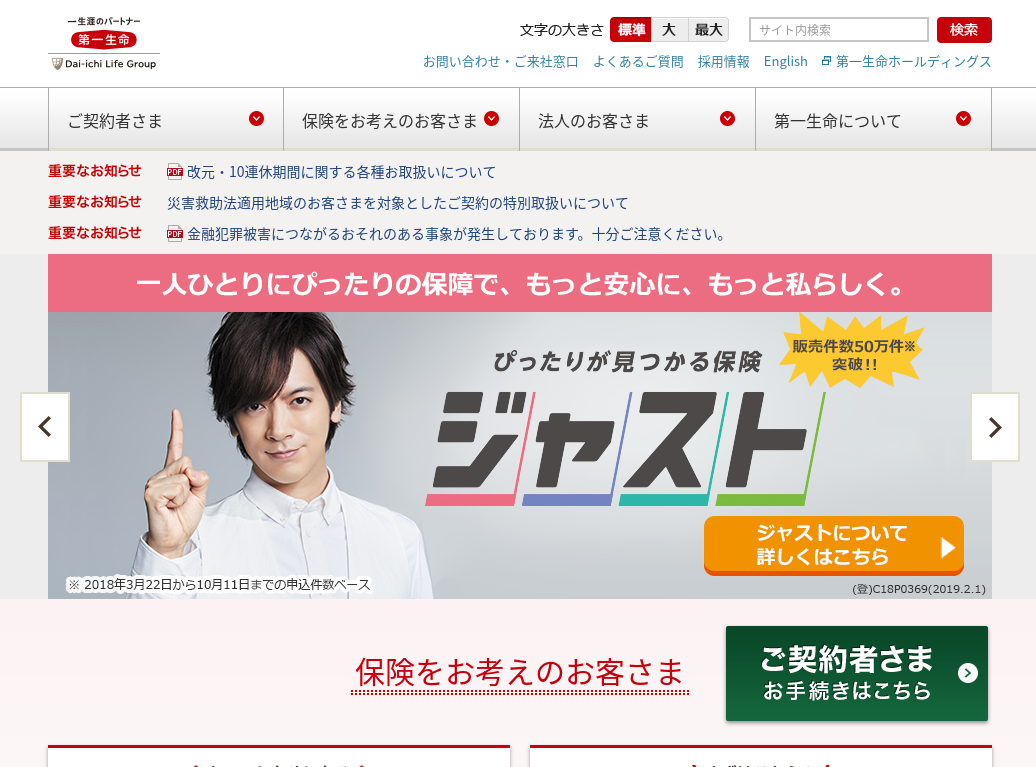Open お問い合わせ・ご来社窓口 link
The image size is (1036, 767).
pos(501,61)
